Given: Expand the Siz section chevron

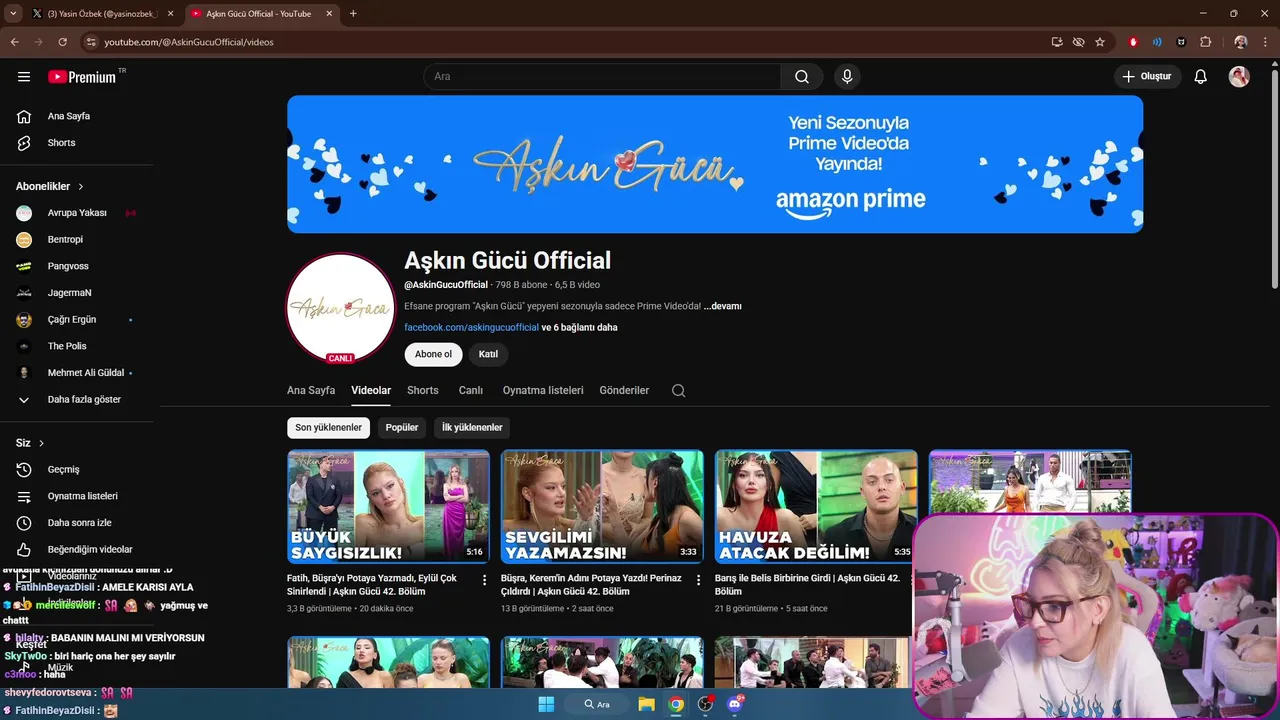Looking at the screenshot, I should 41,443.
